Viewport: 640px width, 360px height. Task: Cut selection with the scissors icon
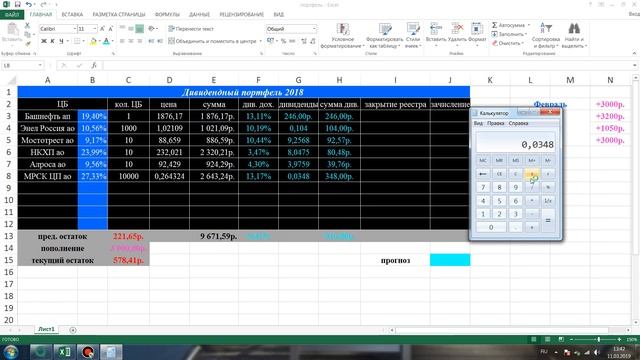(27, 26)
